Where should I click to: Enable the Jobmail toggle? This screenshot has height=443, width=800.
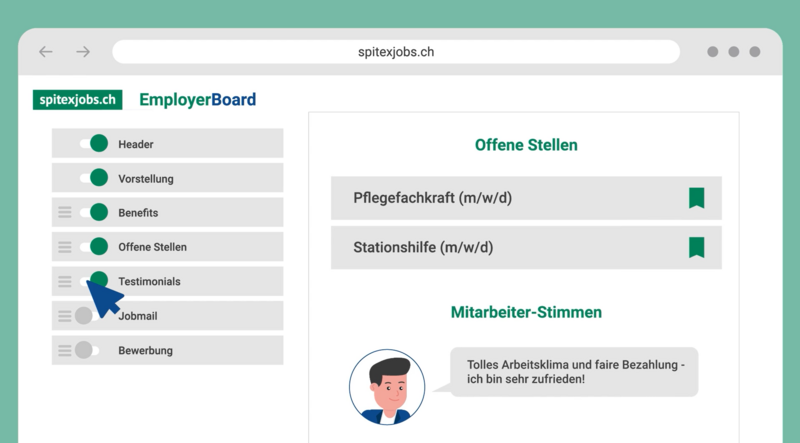88,315
